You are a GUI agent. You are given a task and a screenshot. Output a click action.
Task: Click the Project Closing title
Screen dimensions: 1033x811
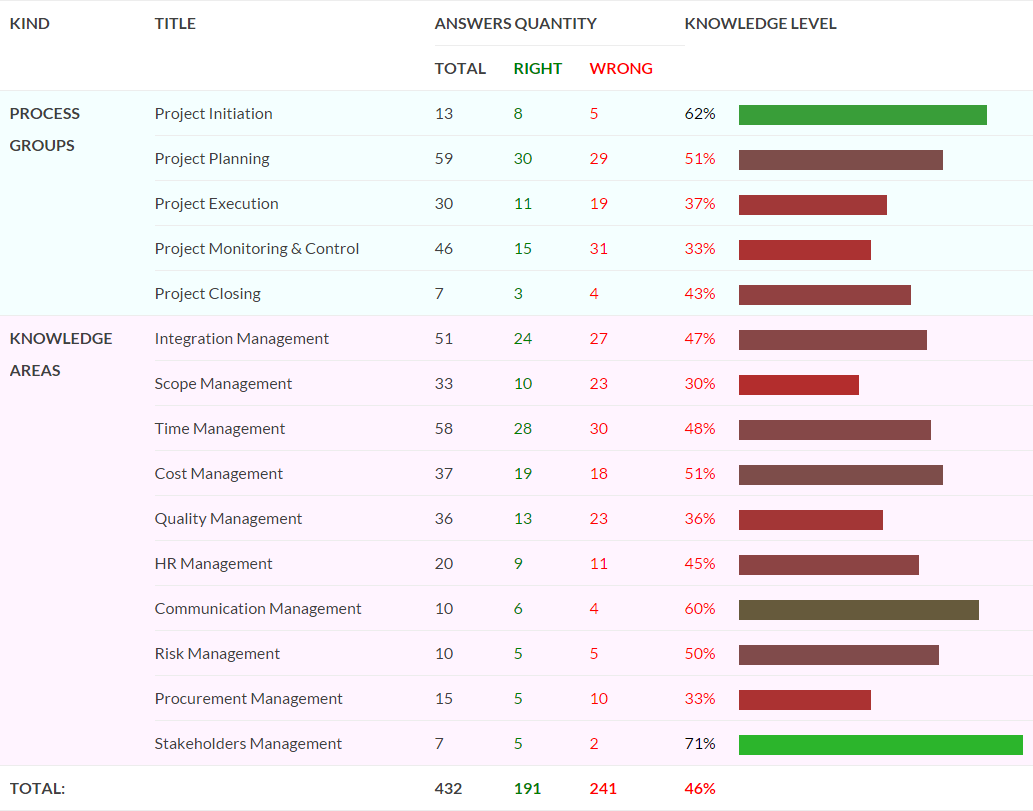[208, 294]
